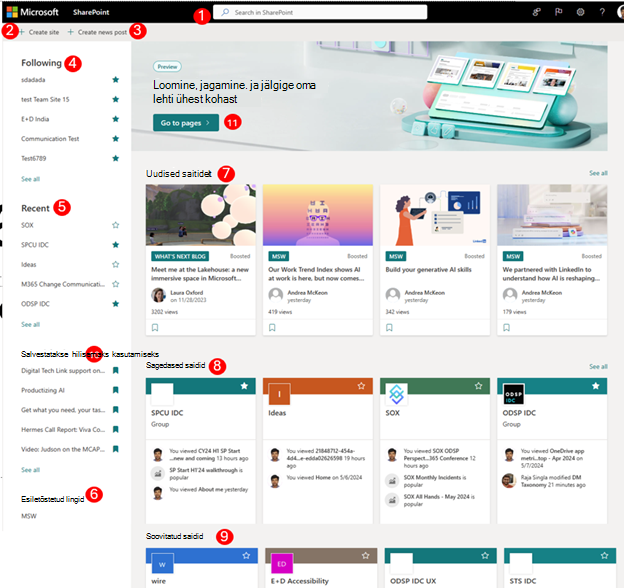
Task: Click See all under Following
Action: coord(31,179)
